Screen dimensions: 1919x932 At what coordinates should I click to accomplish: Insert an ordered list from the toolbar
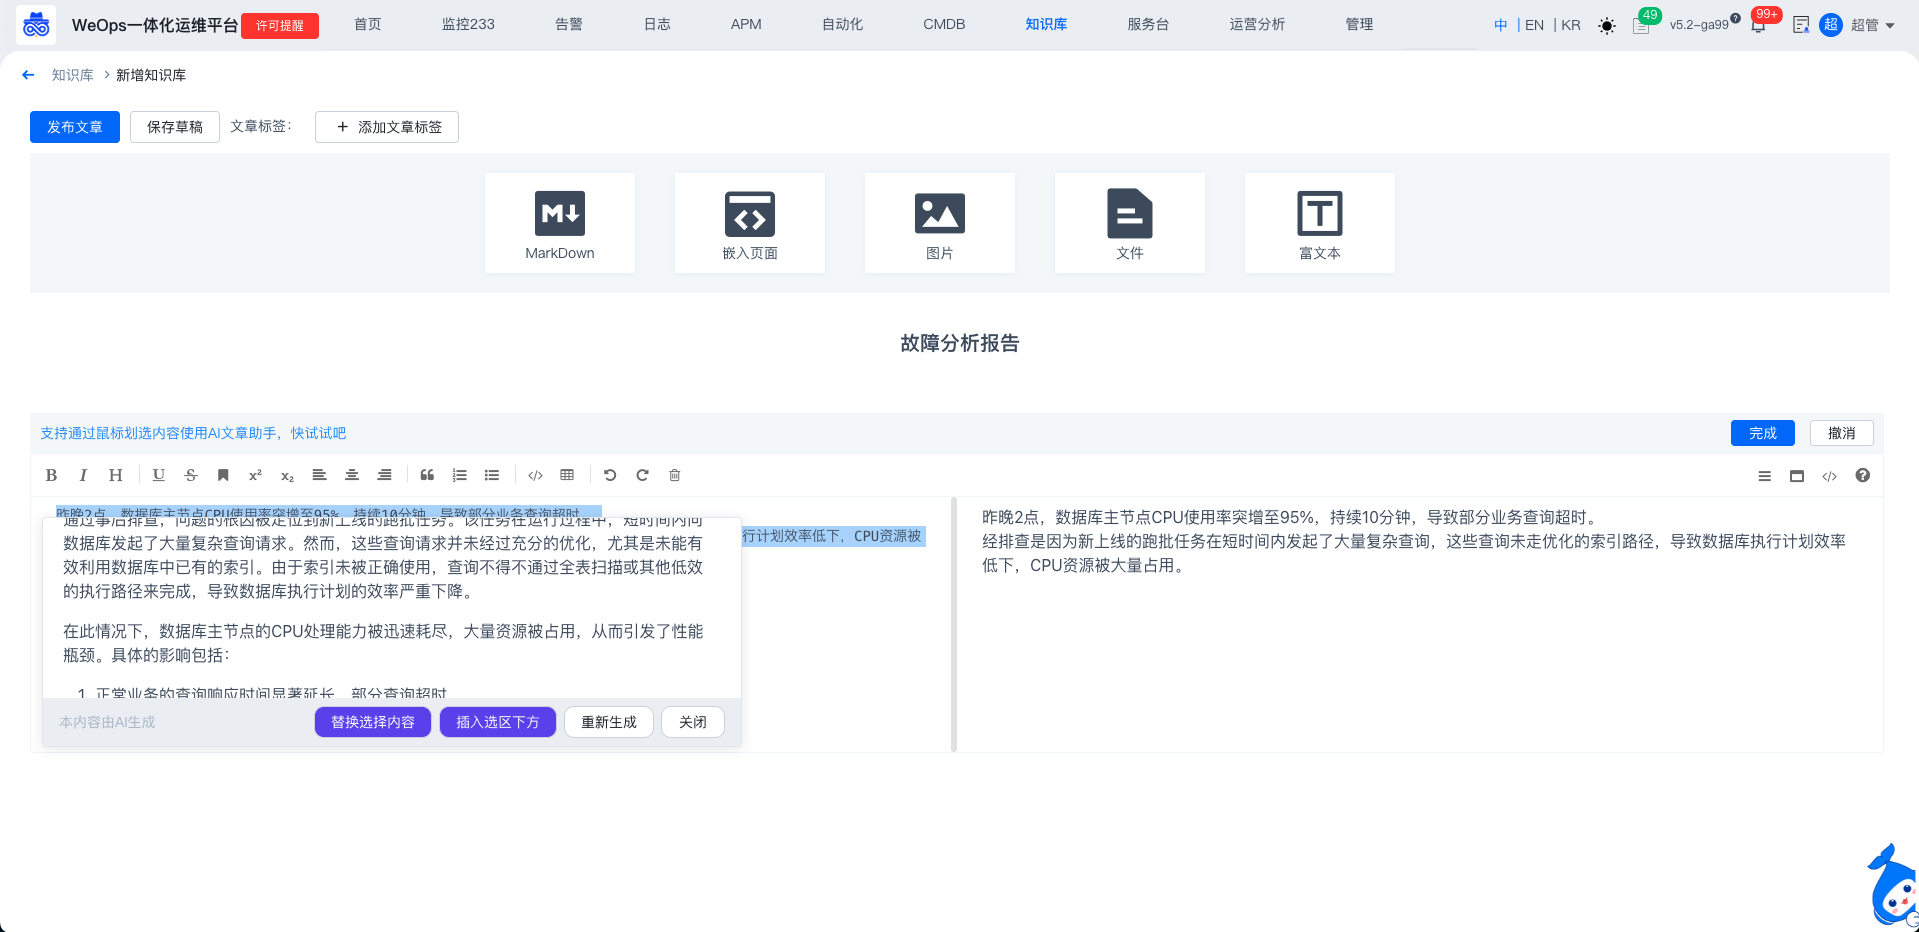pos(460,475)
